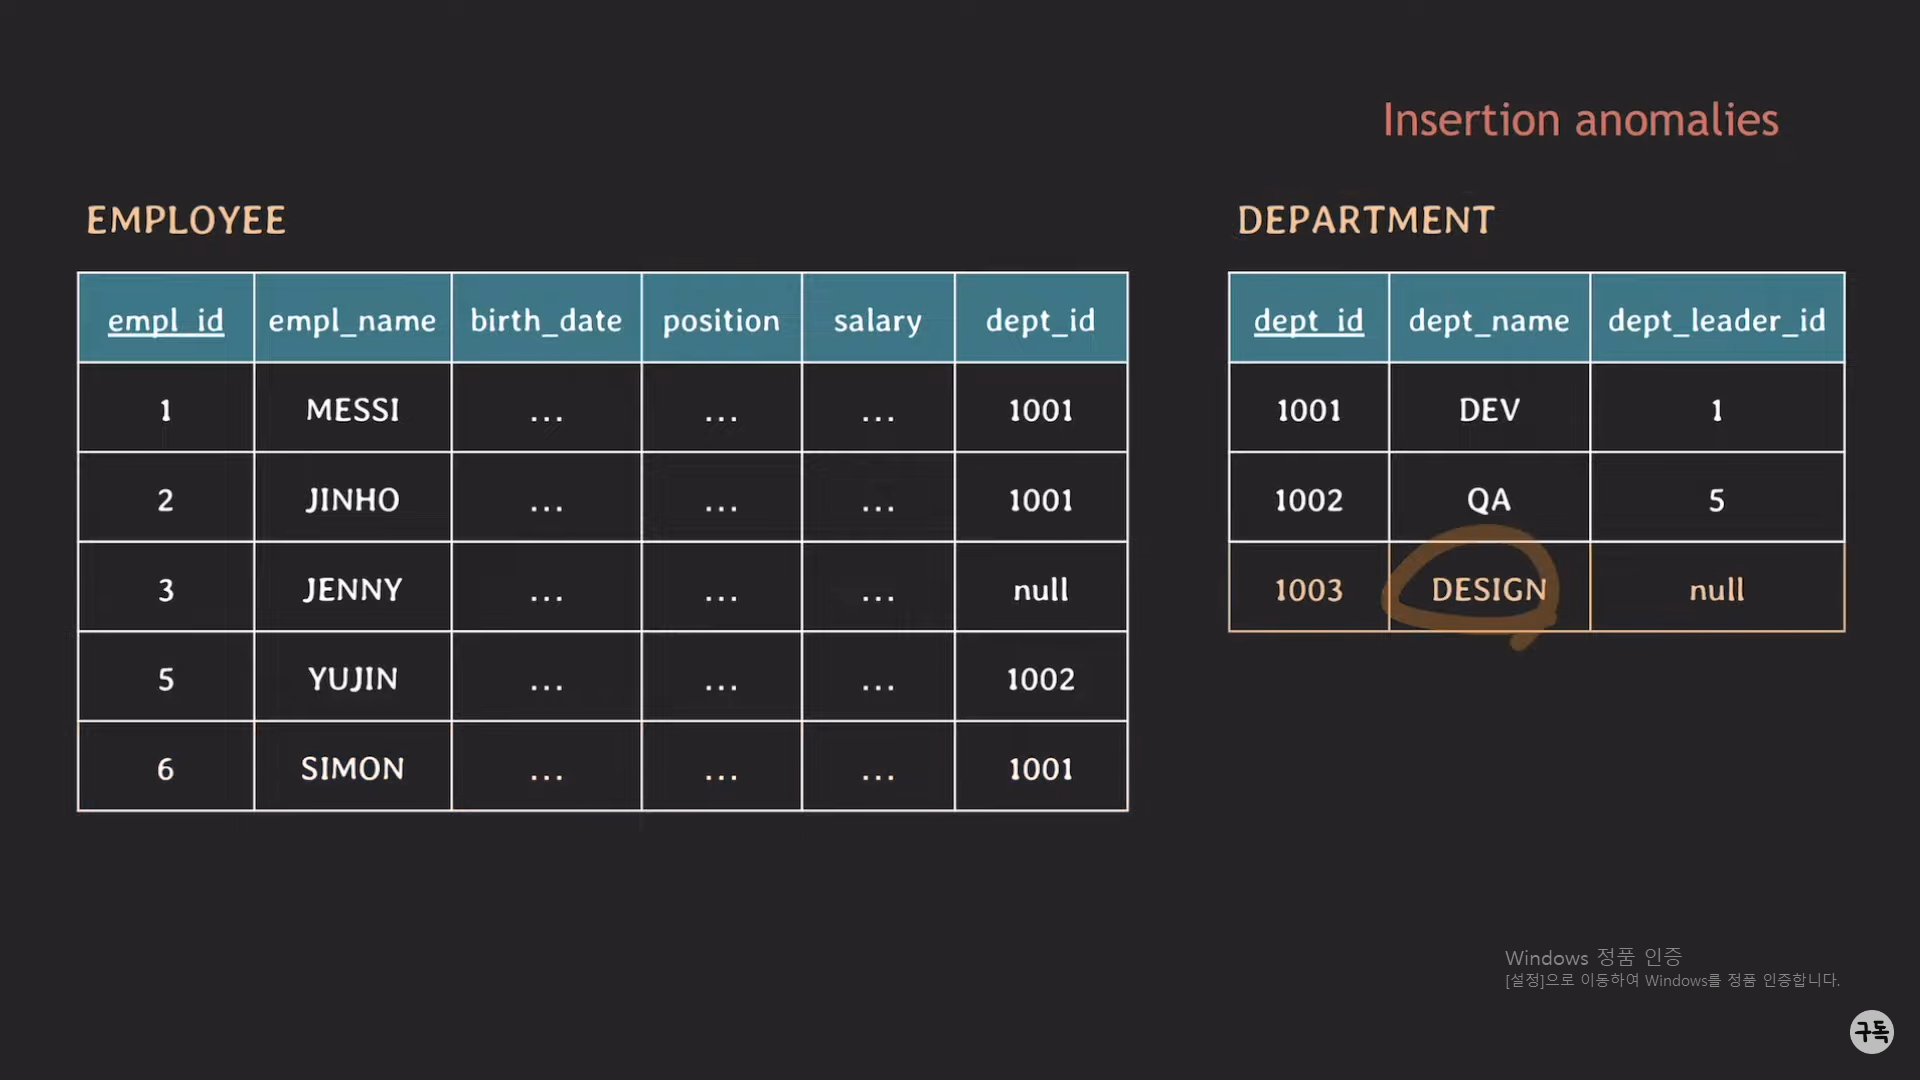1920x1080 pixels.
Task: Click the MESSI name cell
Action: (x=352, y=410)
